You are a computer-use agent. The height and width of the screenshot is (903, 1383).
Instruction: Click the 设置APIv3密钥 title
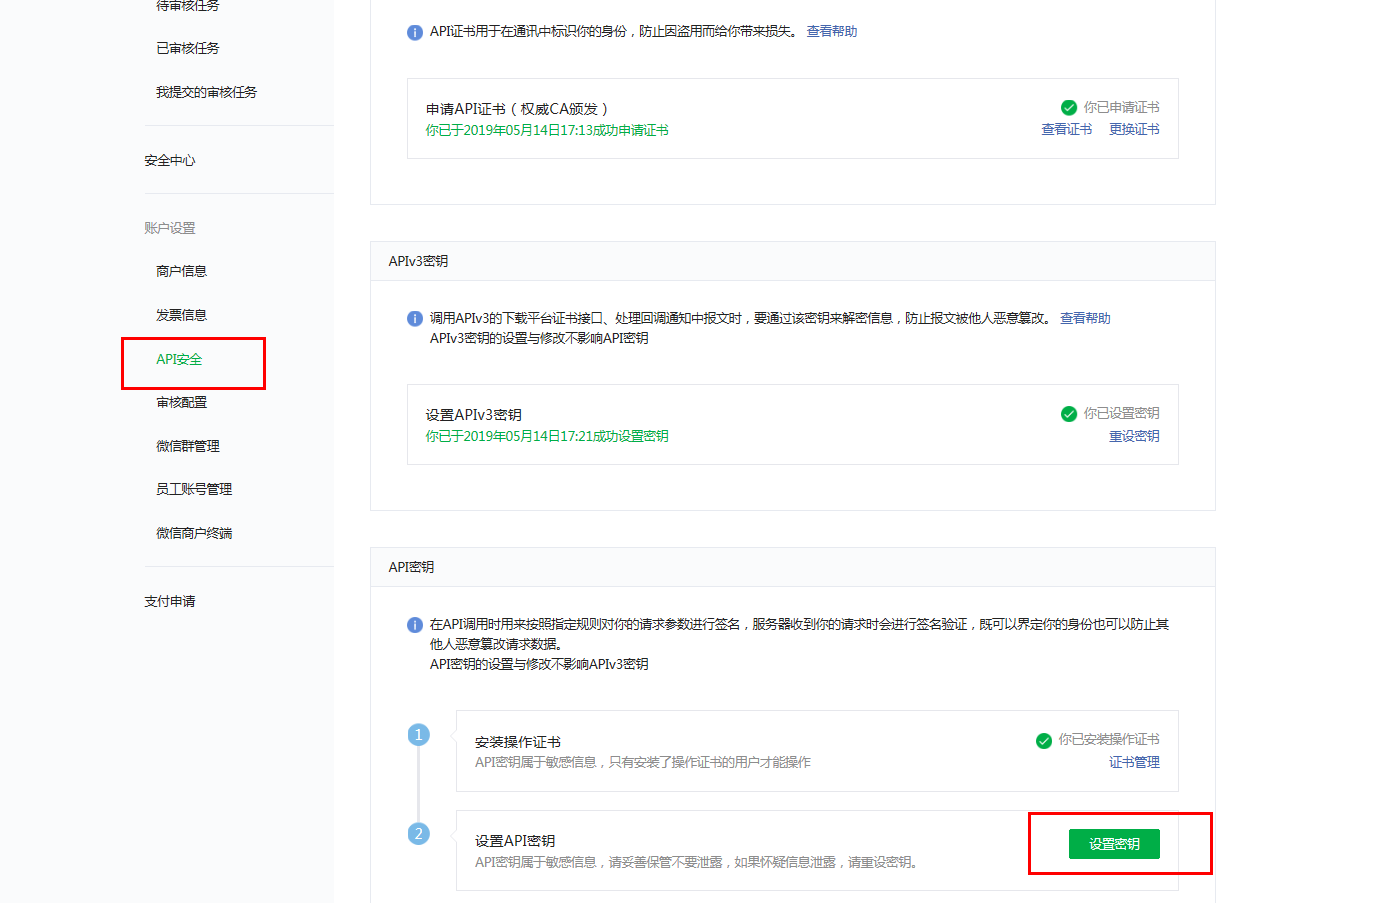tap(473, 415)
